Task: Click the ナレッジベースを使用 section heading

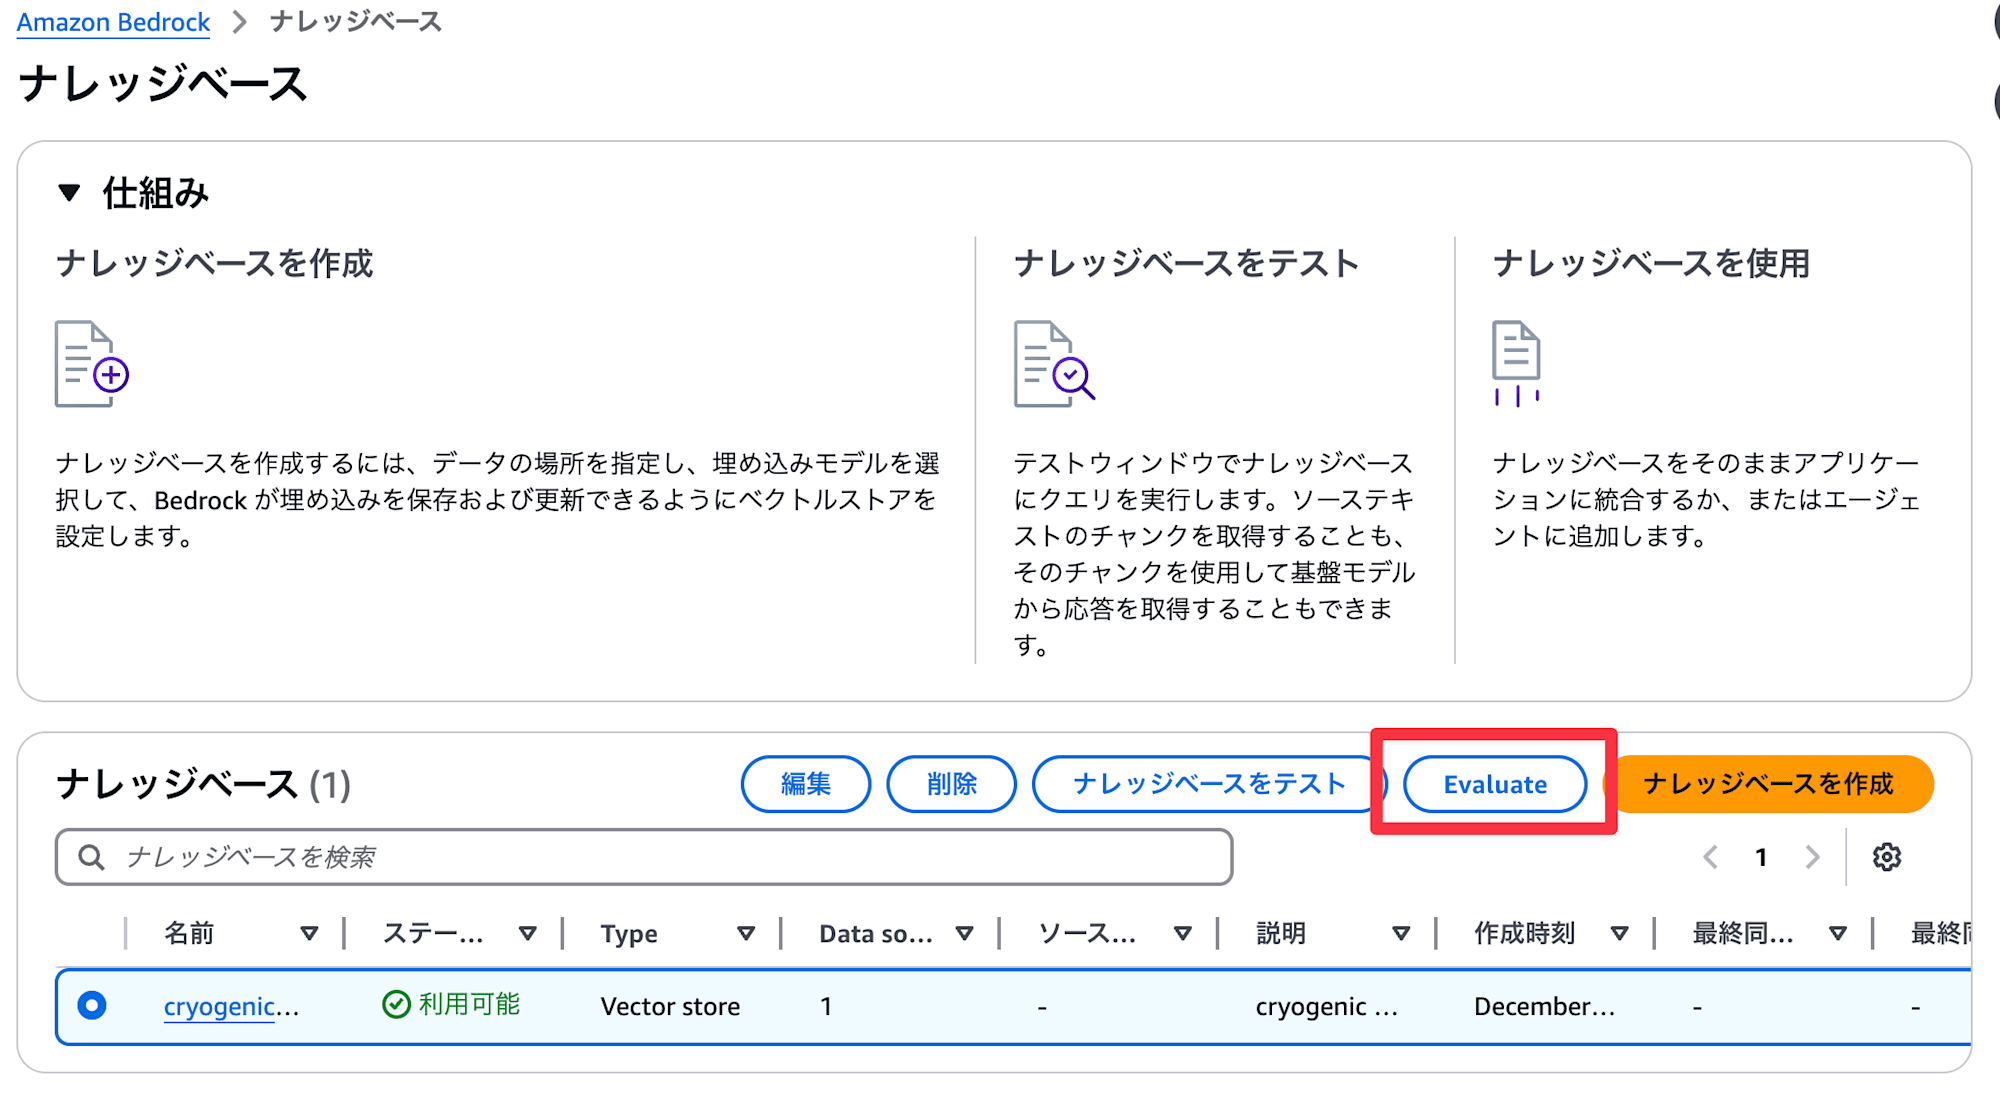Action: coord(1651,263)
